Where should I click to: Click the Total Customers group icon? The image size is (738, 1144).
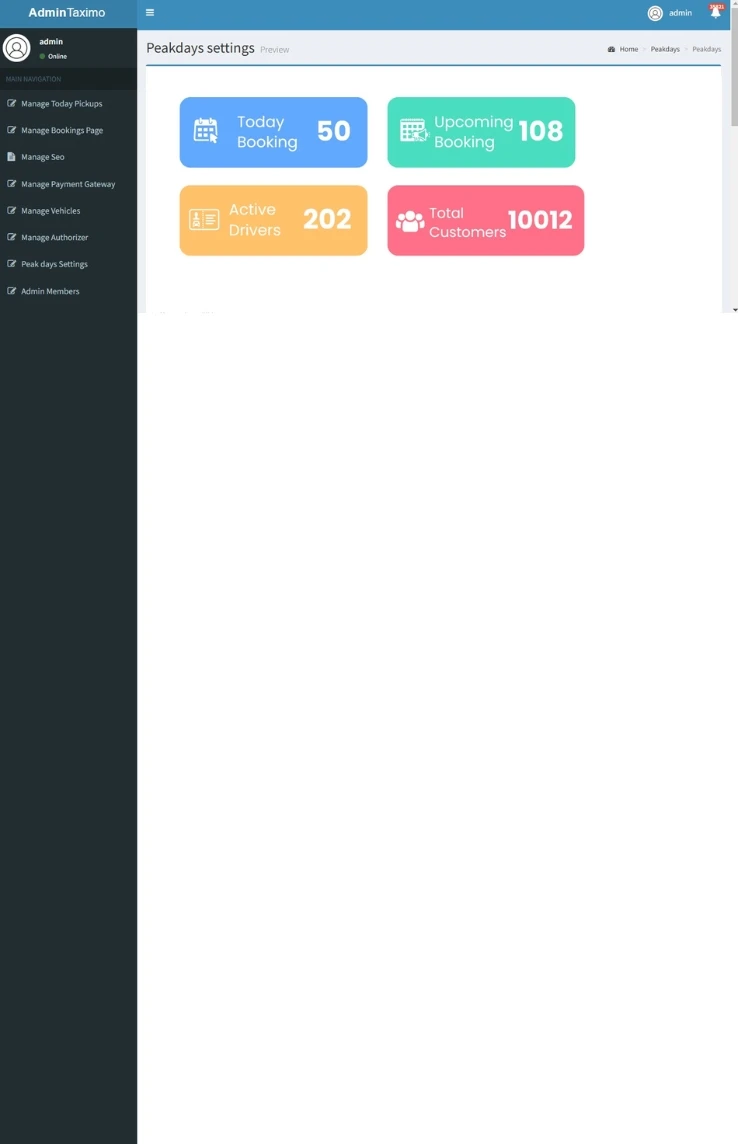pyautogui.click(x=410, y=221)
